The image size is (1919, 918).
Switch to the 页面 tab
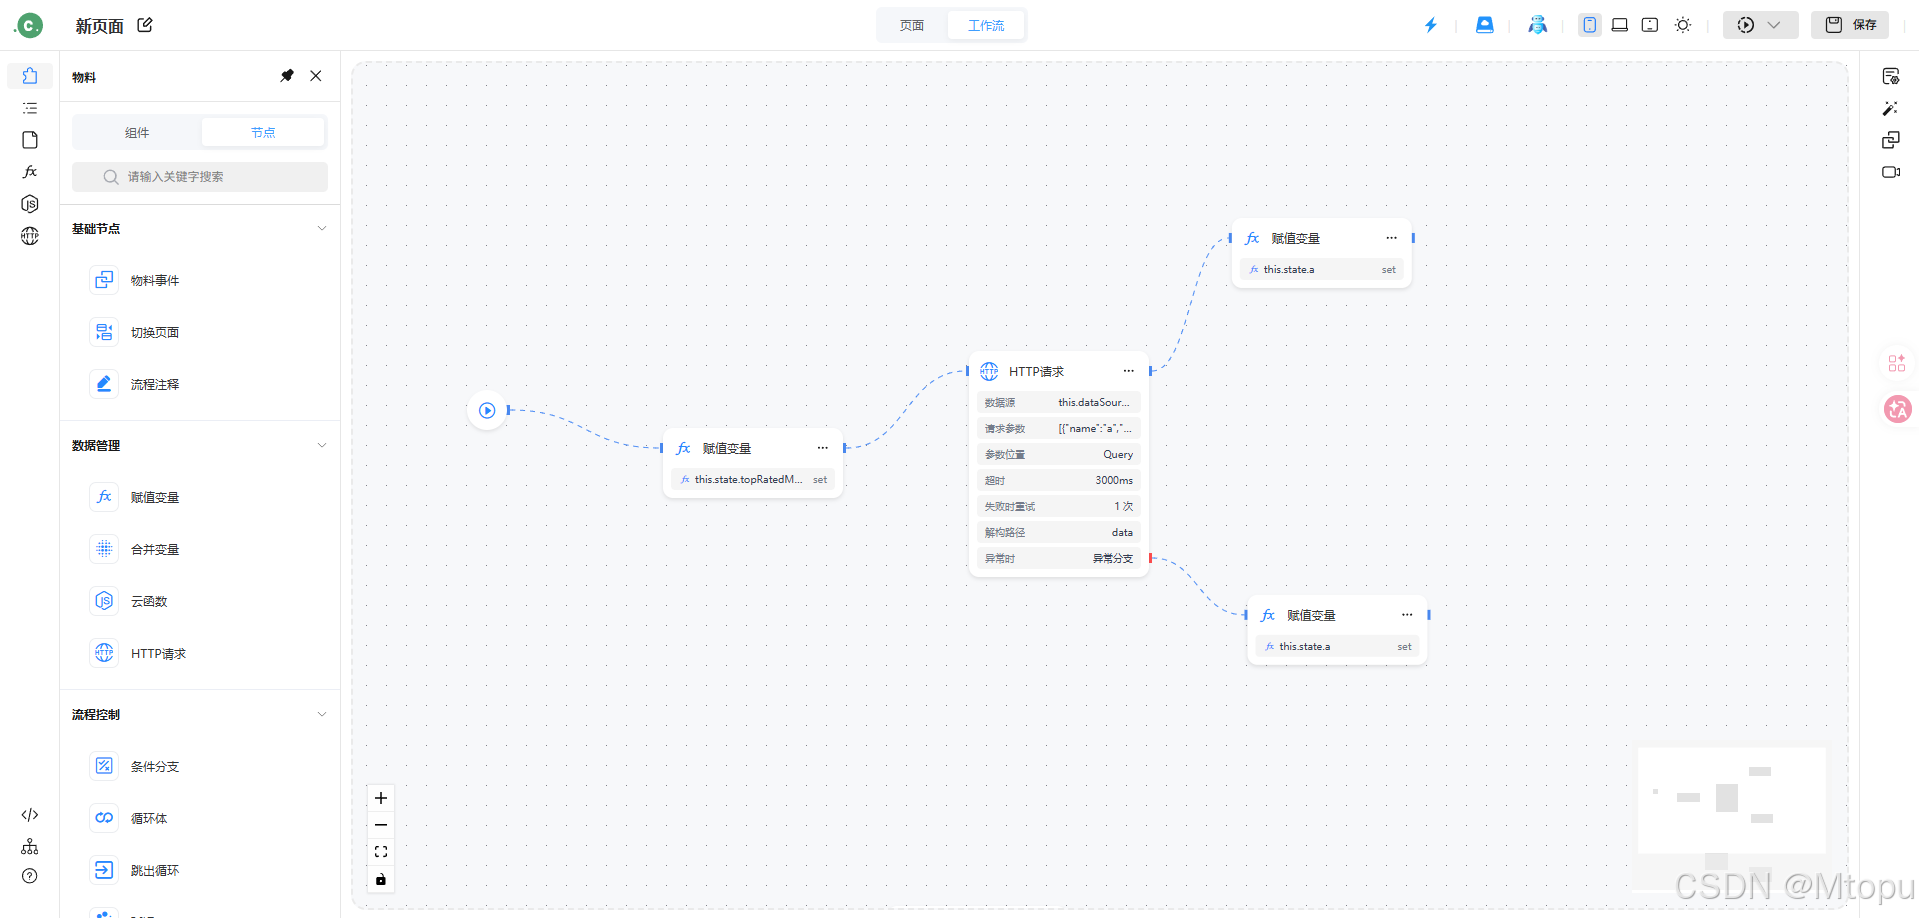pos(912,25)
